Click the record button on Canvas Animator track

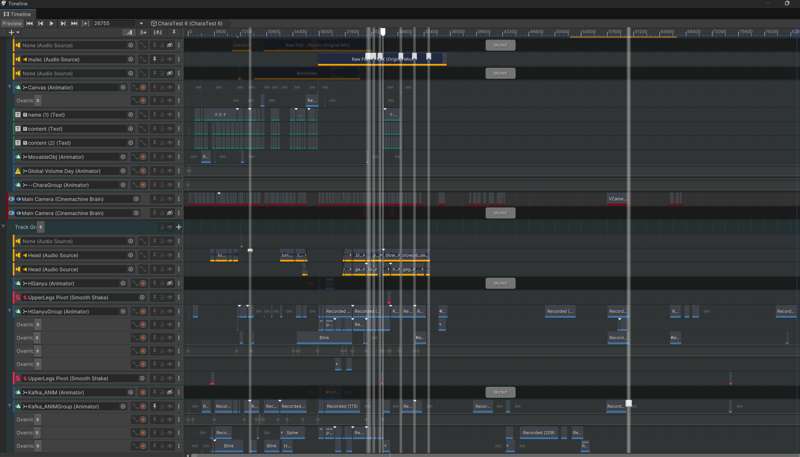(143, 87)
